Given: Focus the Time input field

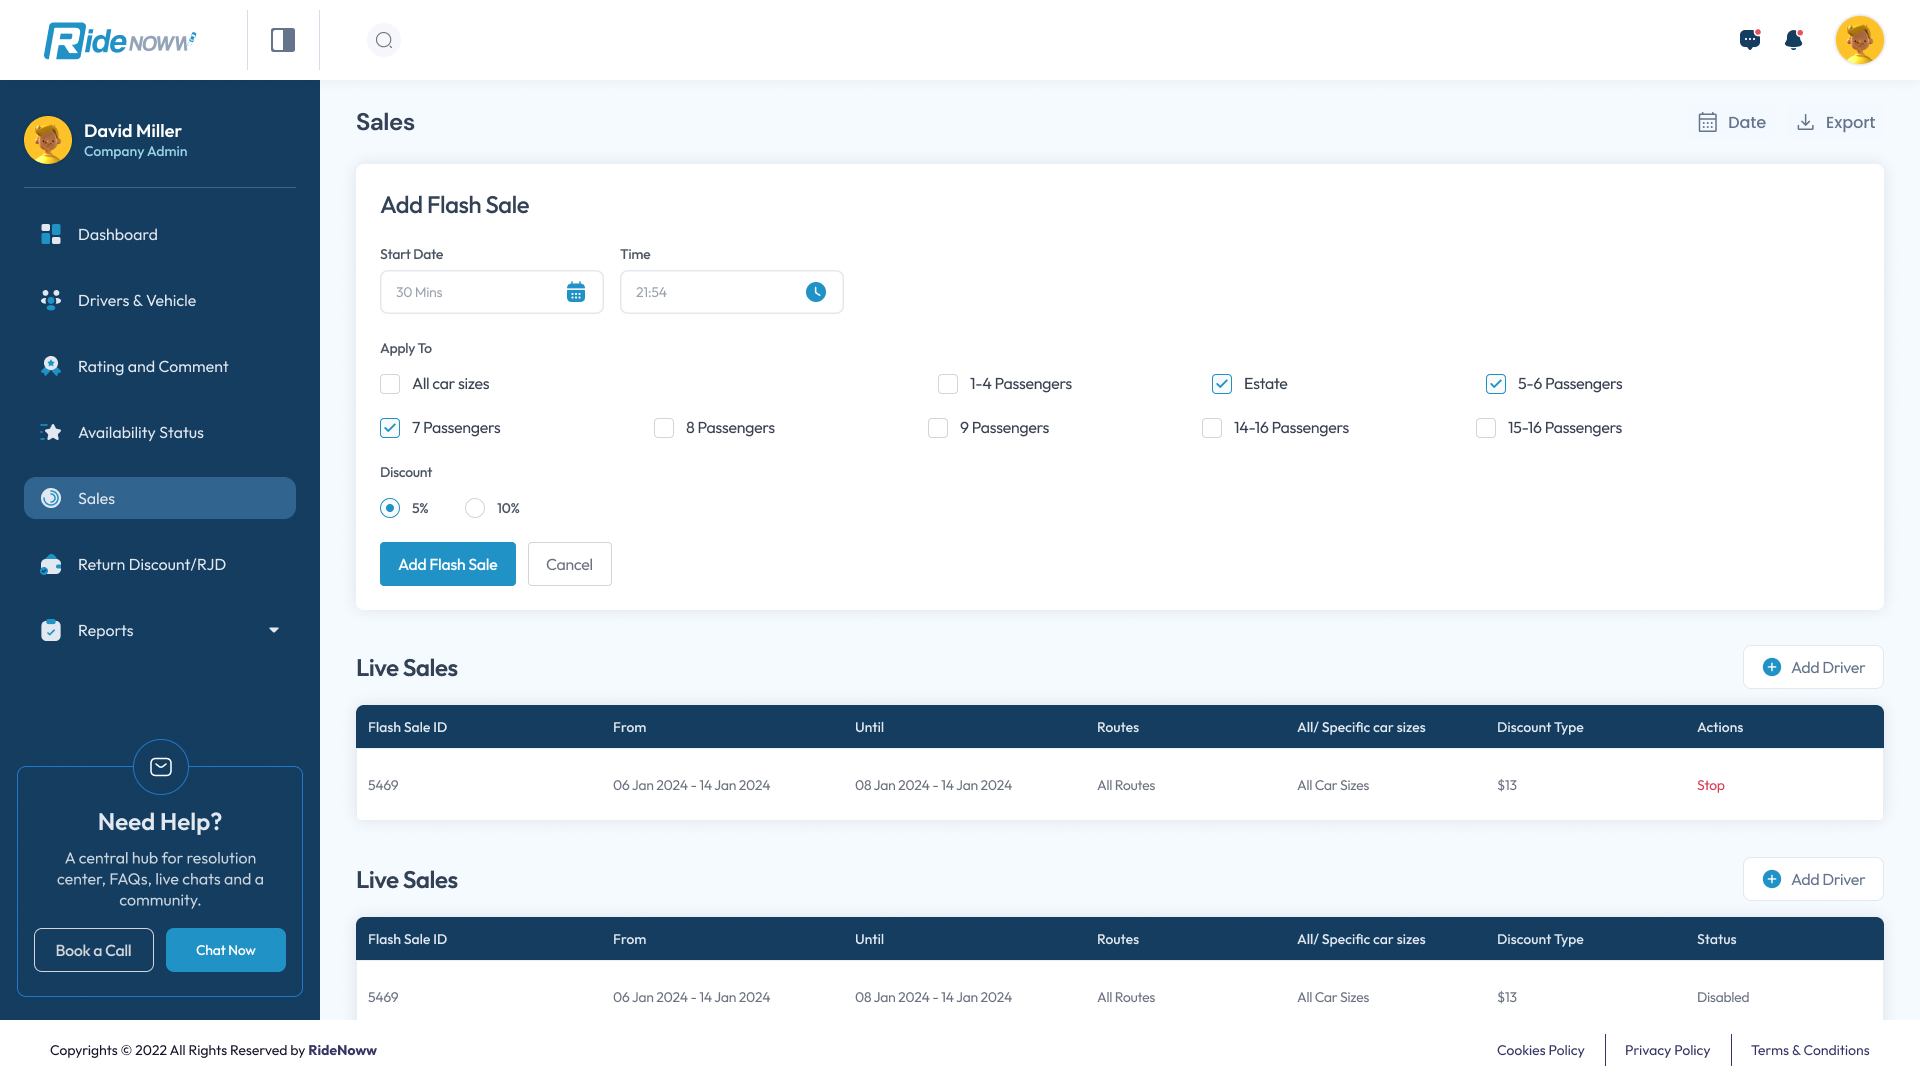Looking at the screenshot, I should 732,292.
